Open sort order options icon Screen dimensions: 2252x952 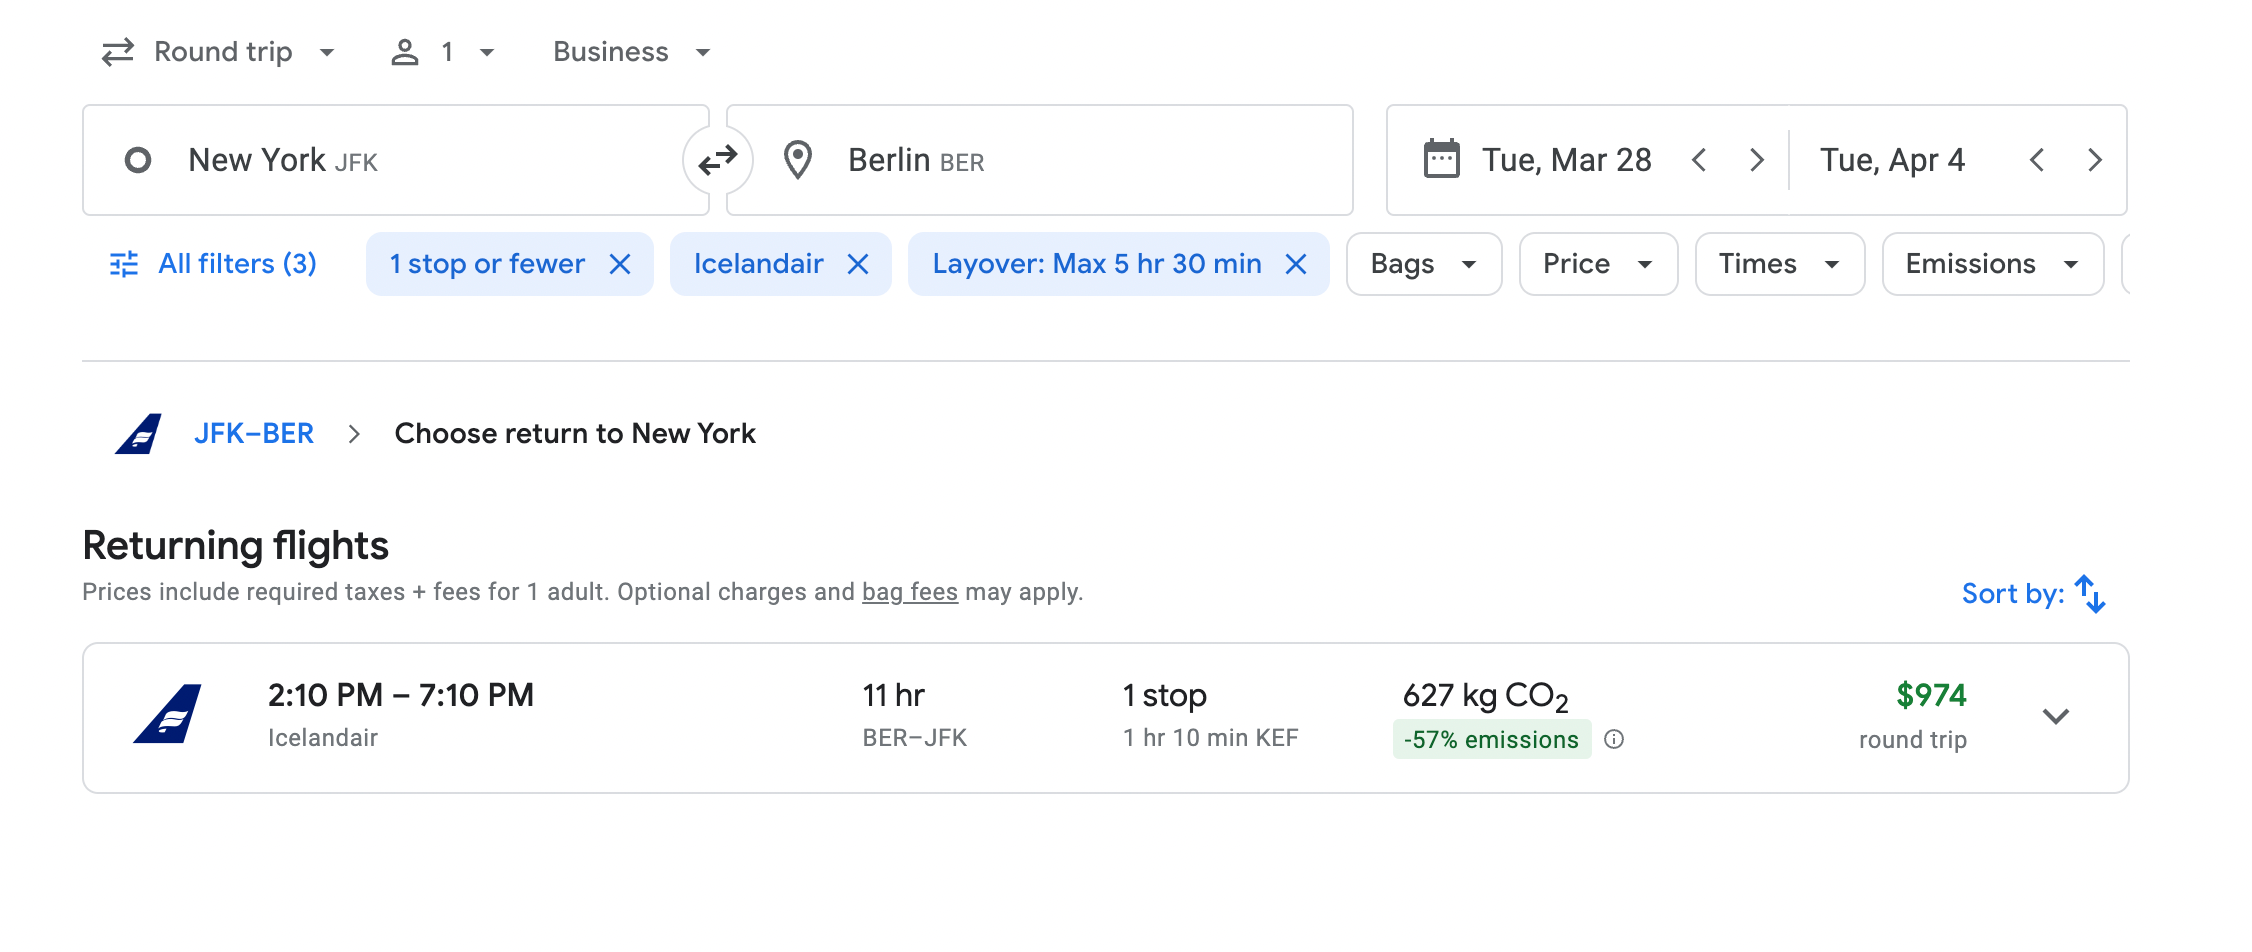(2089, 594)
